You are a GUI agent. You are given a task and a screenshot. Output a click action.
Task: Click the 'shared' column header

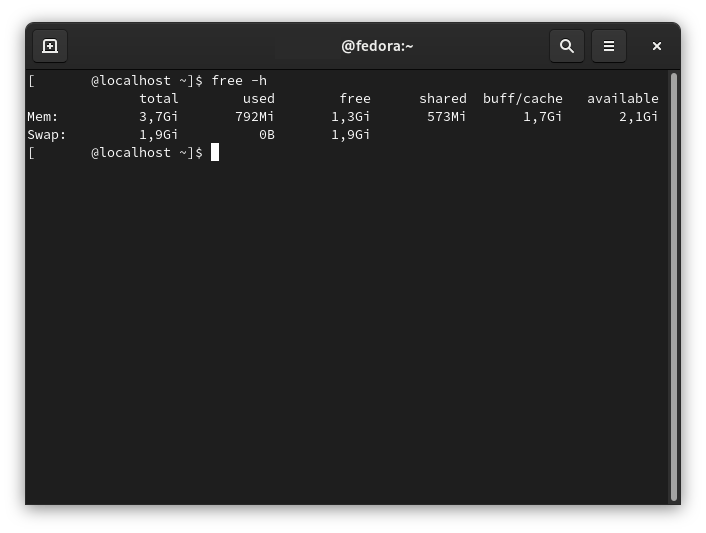click(443, 99)
